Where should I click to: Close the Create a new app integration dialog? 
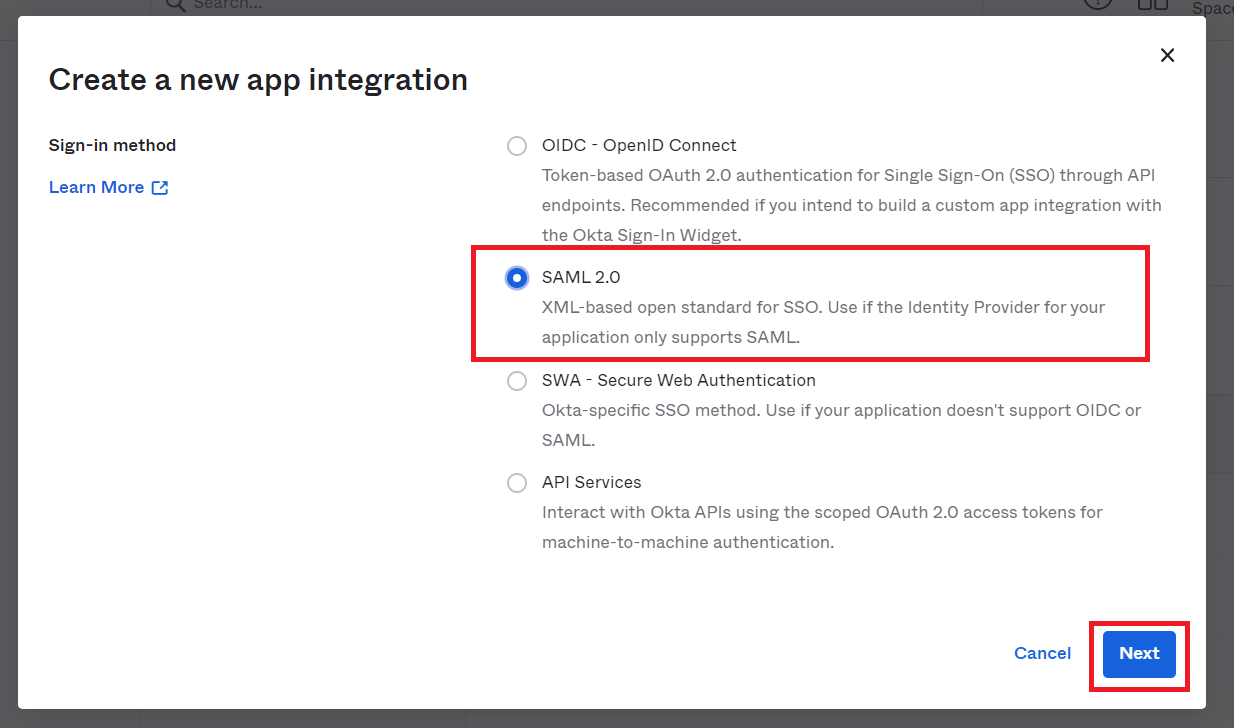1167,56
